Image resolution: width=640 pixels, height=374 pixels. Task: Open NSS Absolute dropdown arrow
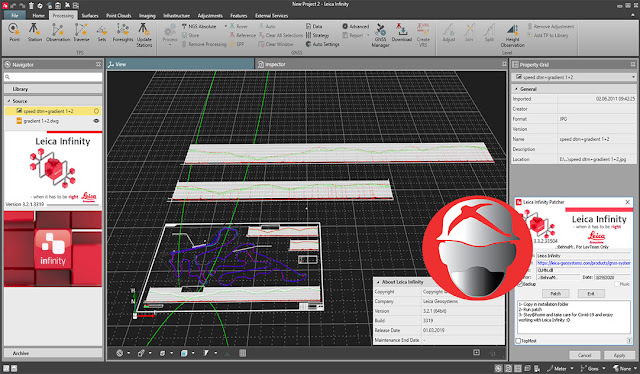pyautogui.click(x=226, y=26)
